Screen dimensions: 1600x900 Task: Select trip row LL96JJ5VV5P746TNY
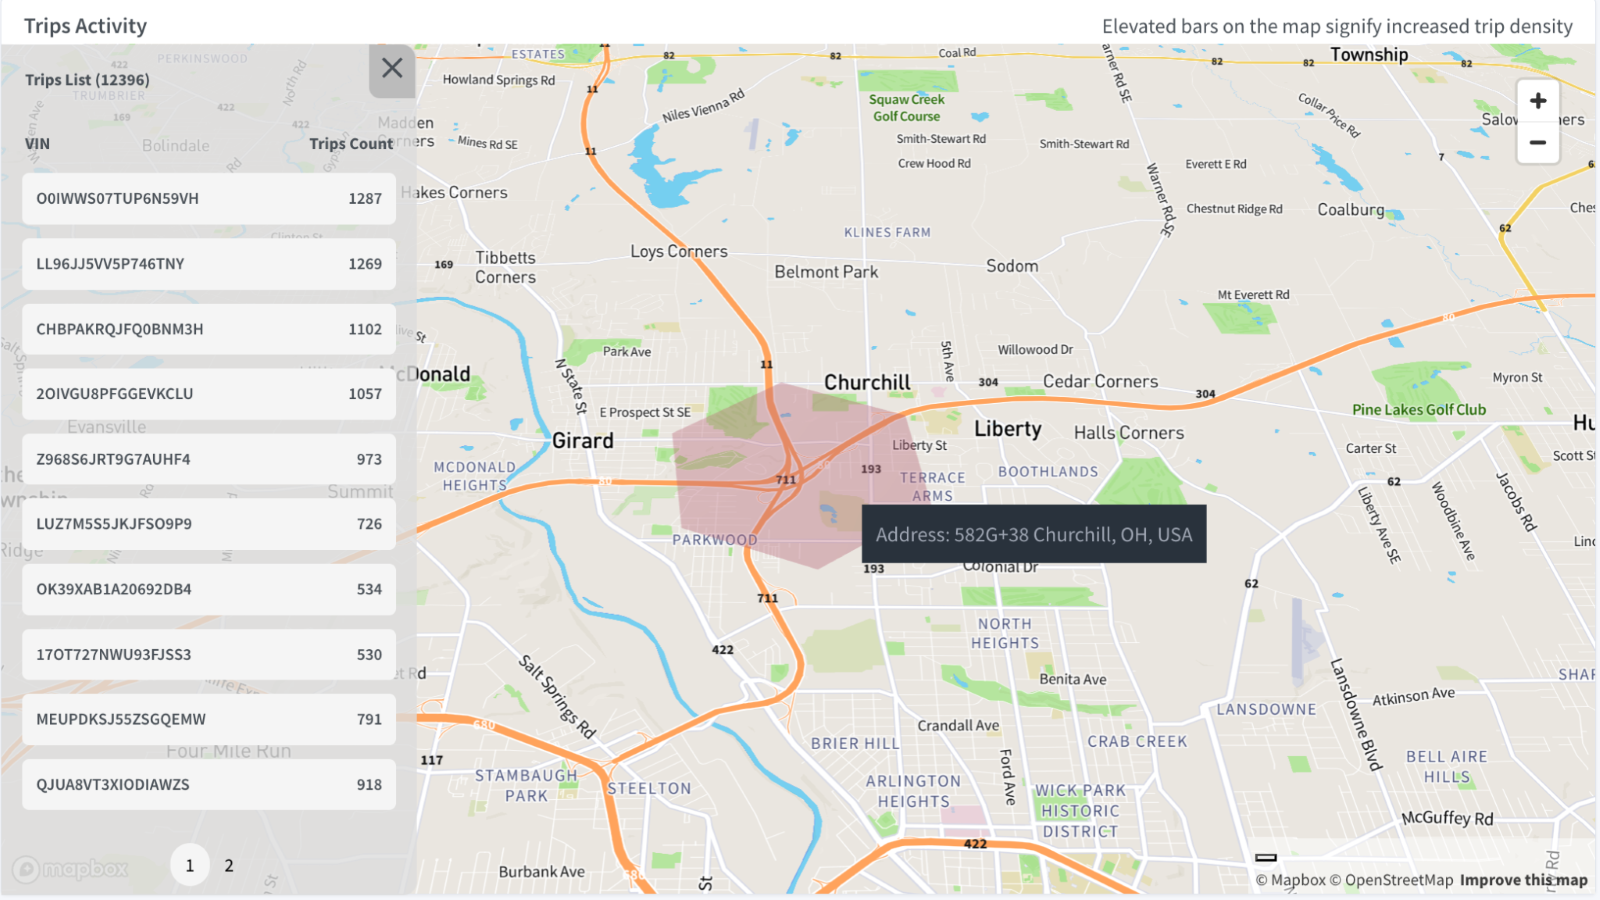(209, 264)
